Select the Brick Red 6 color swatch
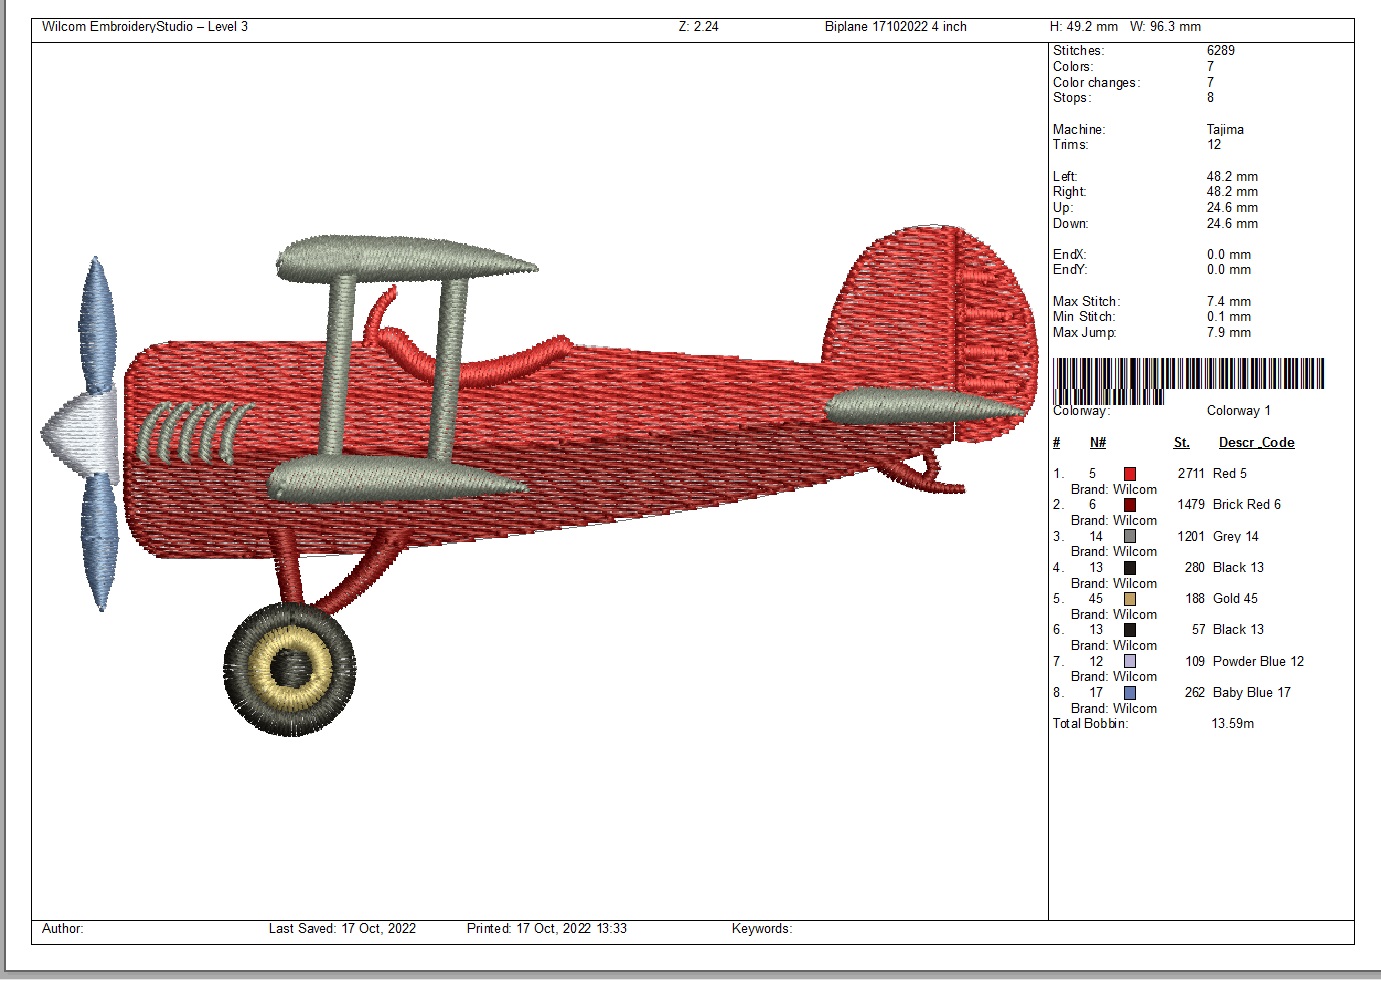 pyautogui.click(x=1129, y=505)
